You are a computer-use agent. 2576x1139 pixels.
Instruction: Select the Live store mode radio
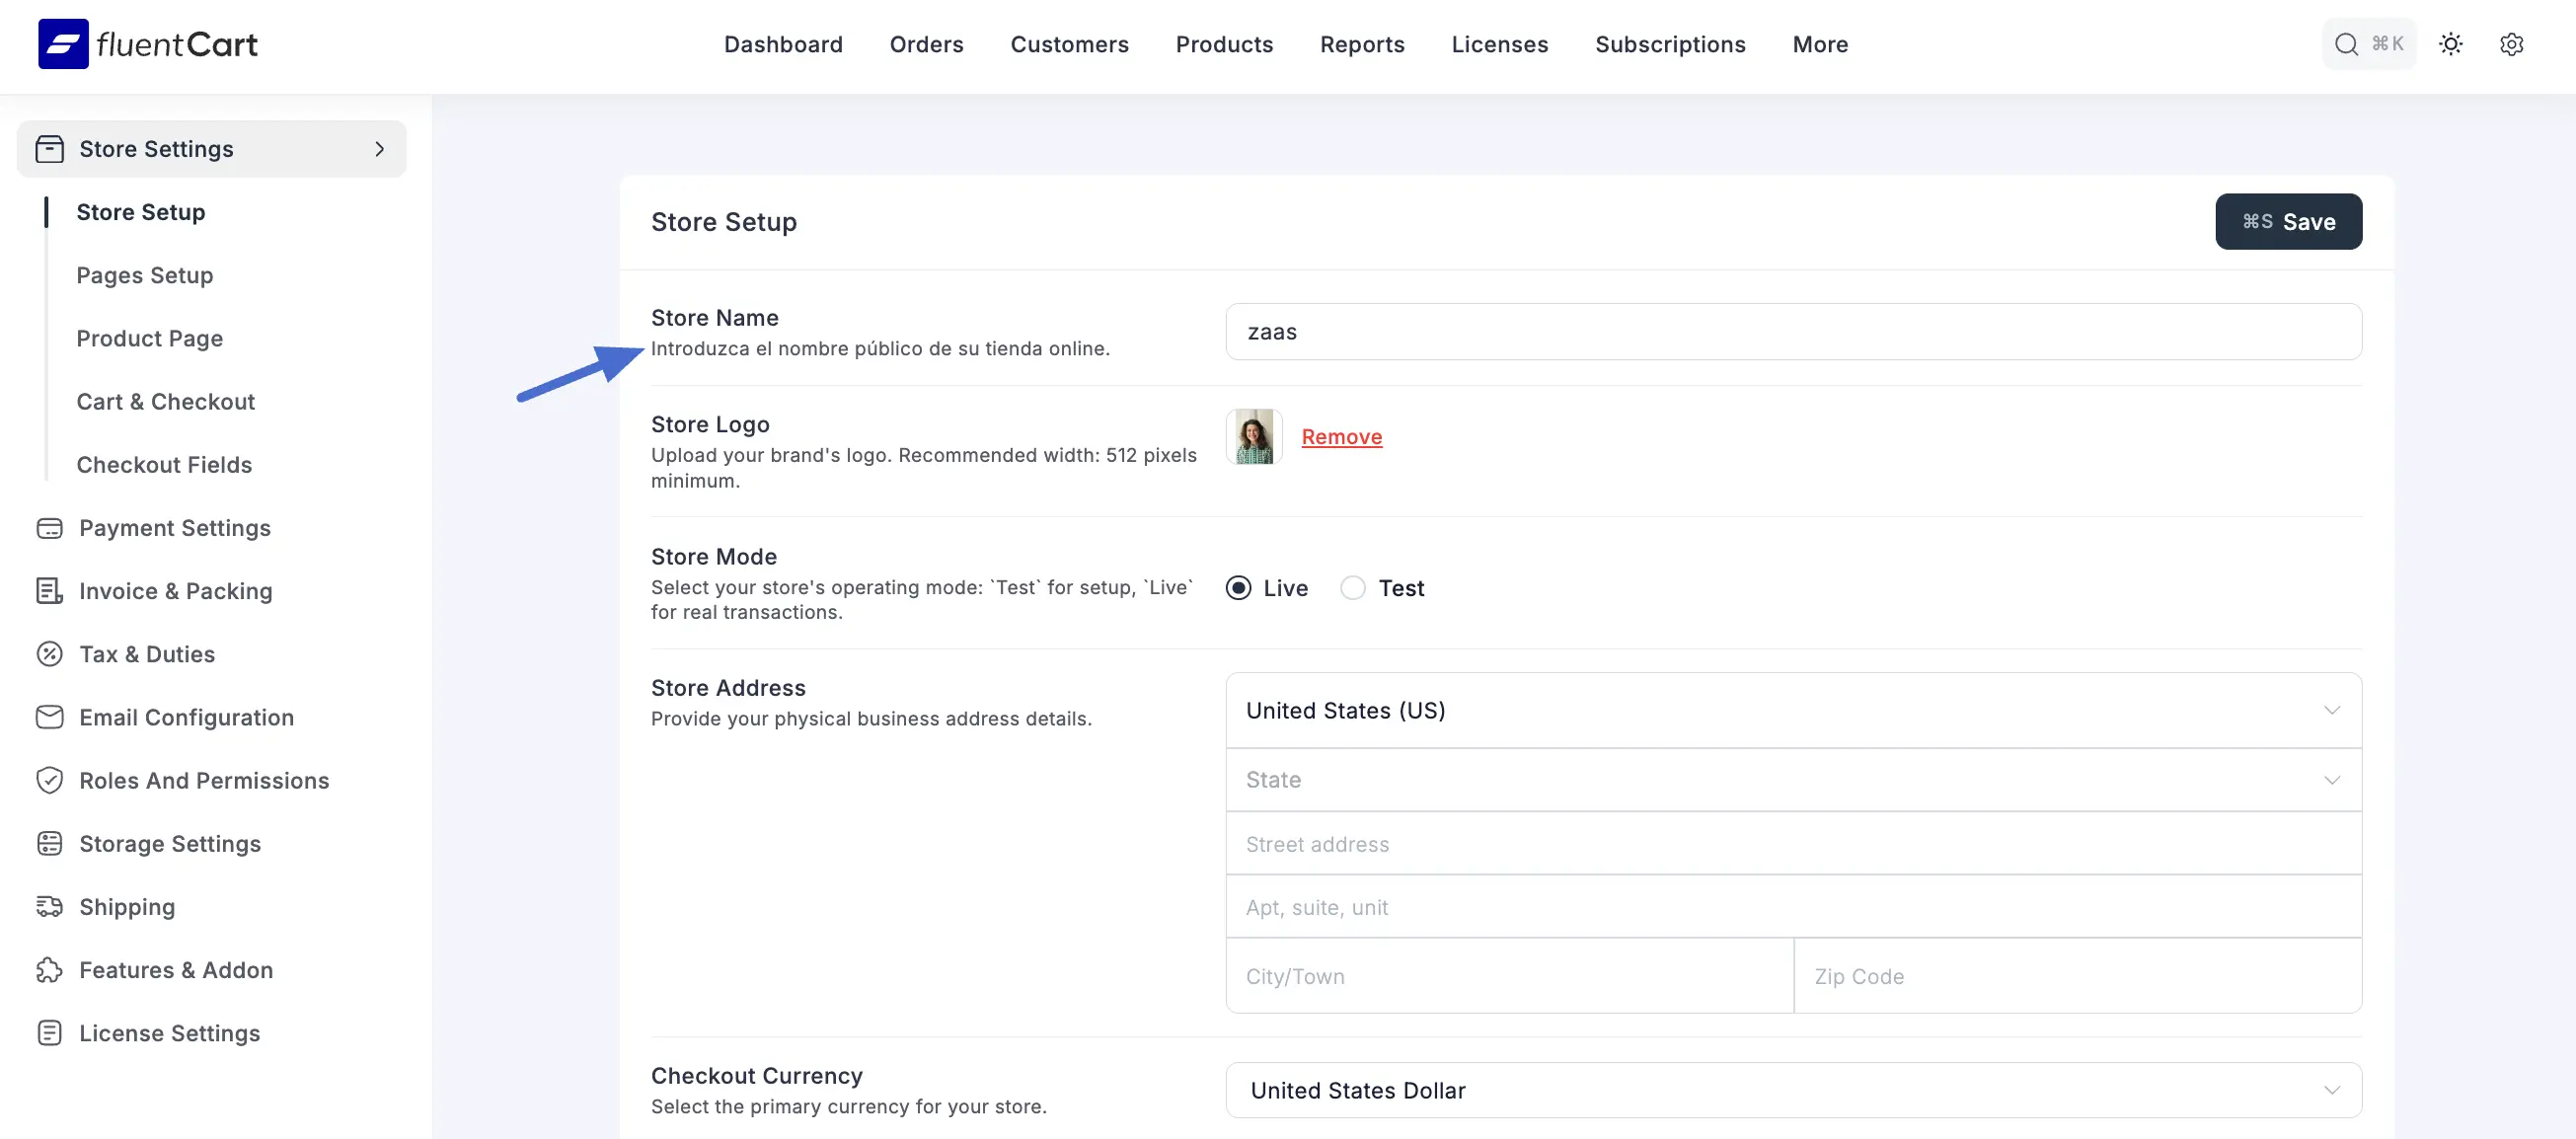pyautogui.click(x=1238, y=588)
